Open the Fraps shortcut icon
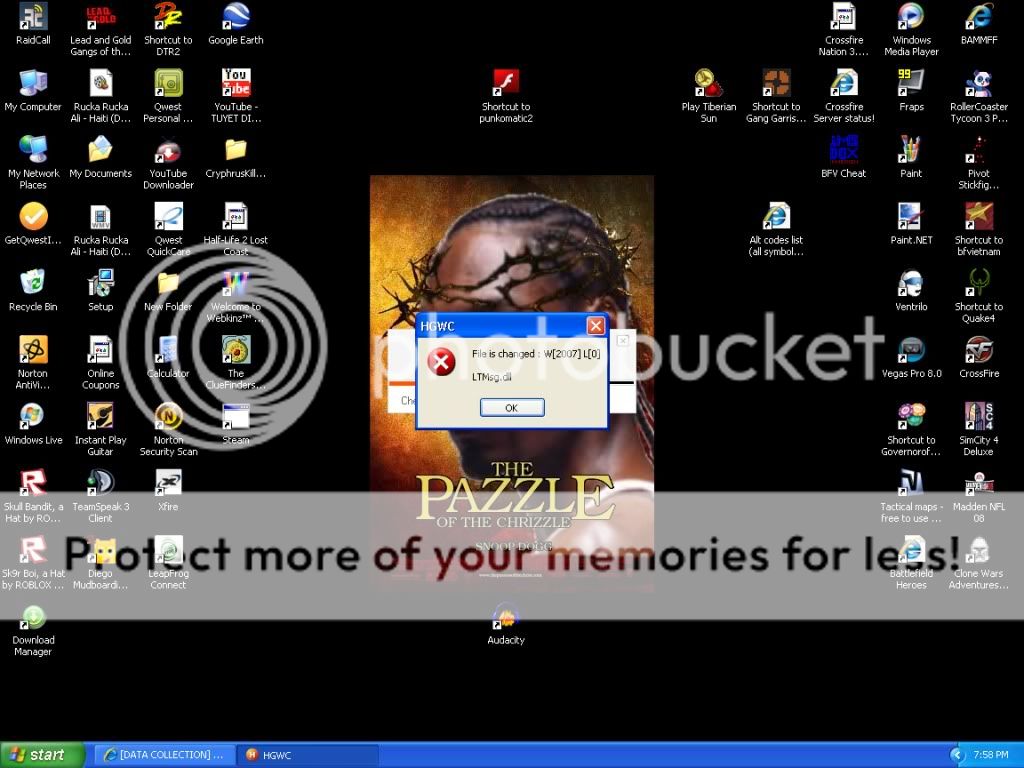 tap(911, 84)
